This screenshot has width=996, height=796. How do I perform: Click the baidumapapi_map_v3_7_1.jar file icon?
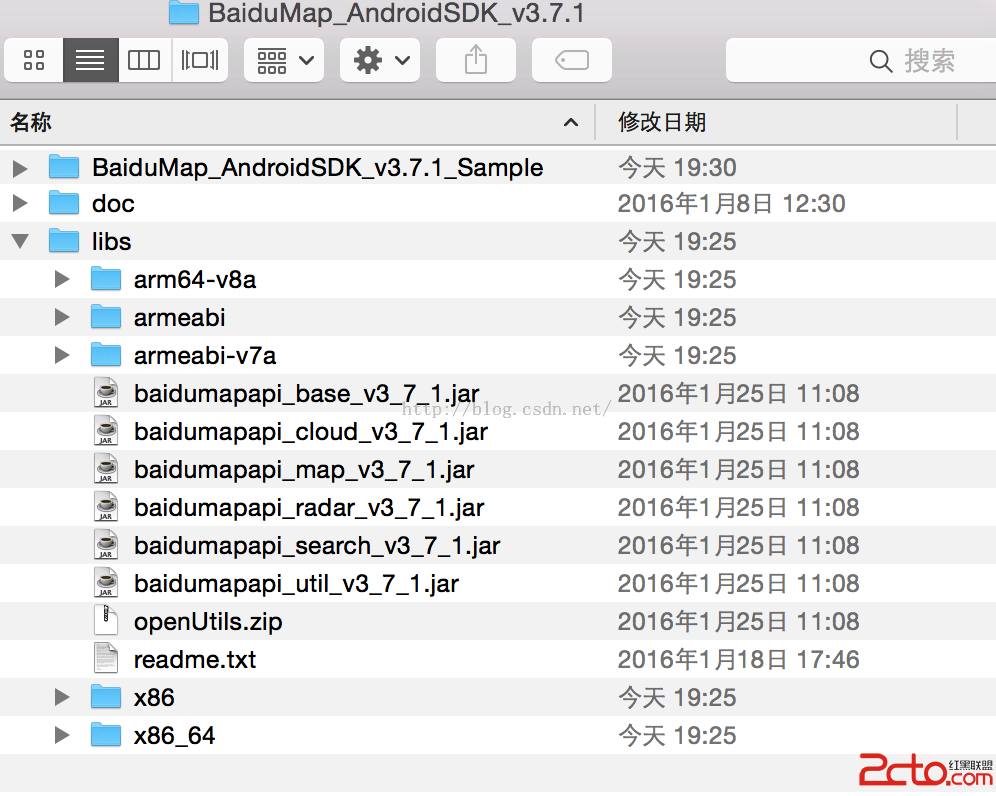pos(106,469)
